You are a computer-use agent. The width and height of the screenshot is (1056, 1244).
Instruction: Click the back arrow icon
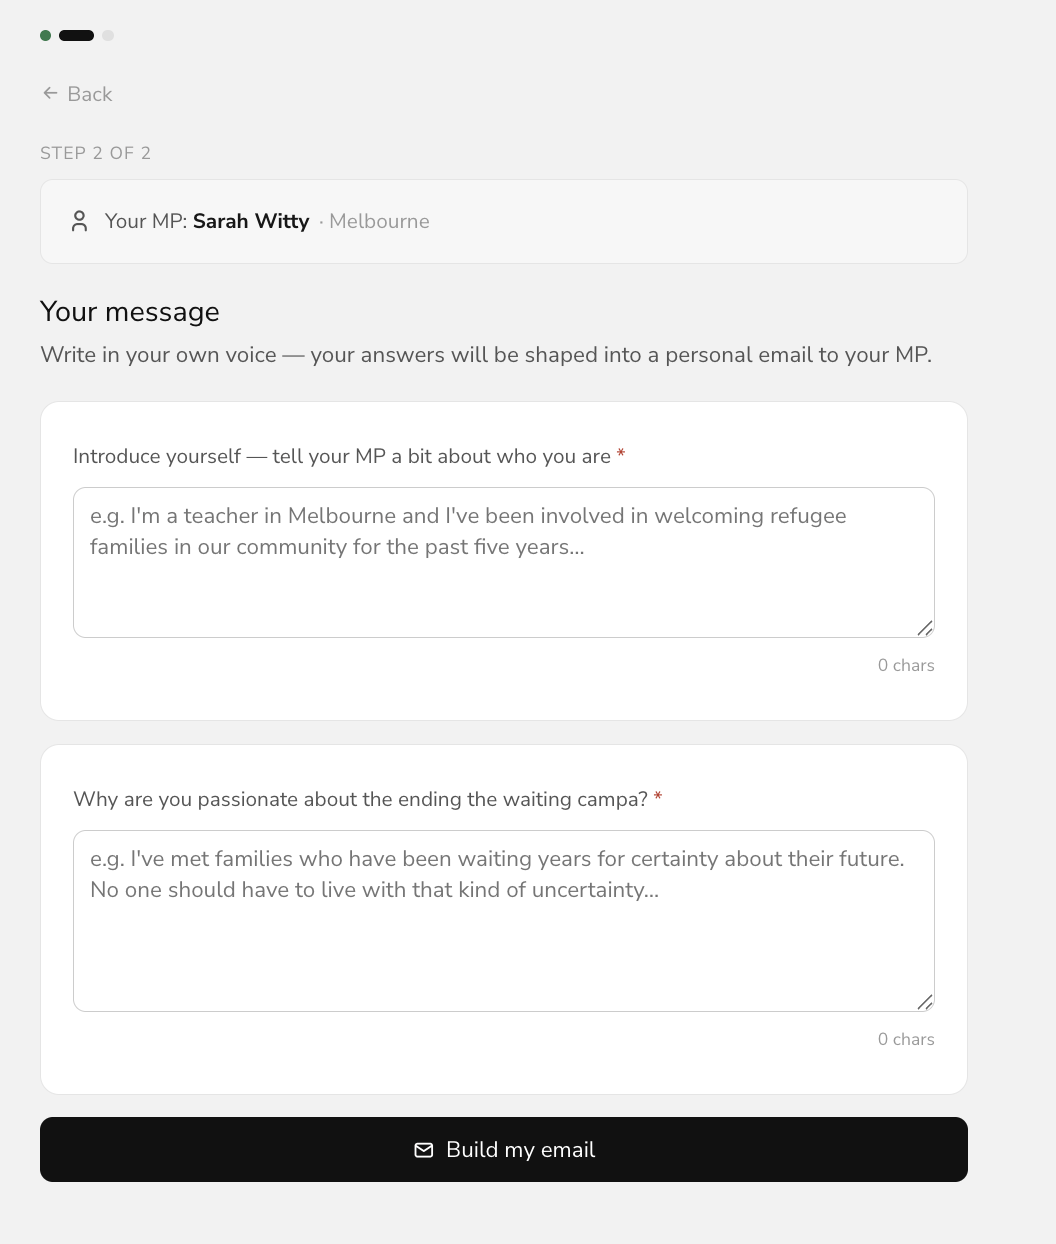(50, 93)
